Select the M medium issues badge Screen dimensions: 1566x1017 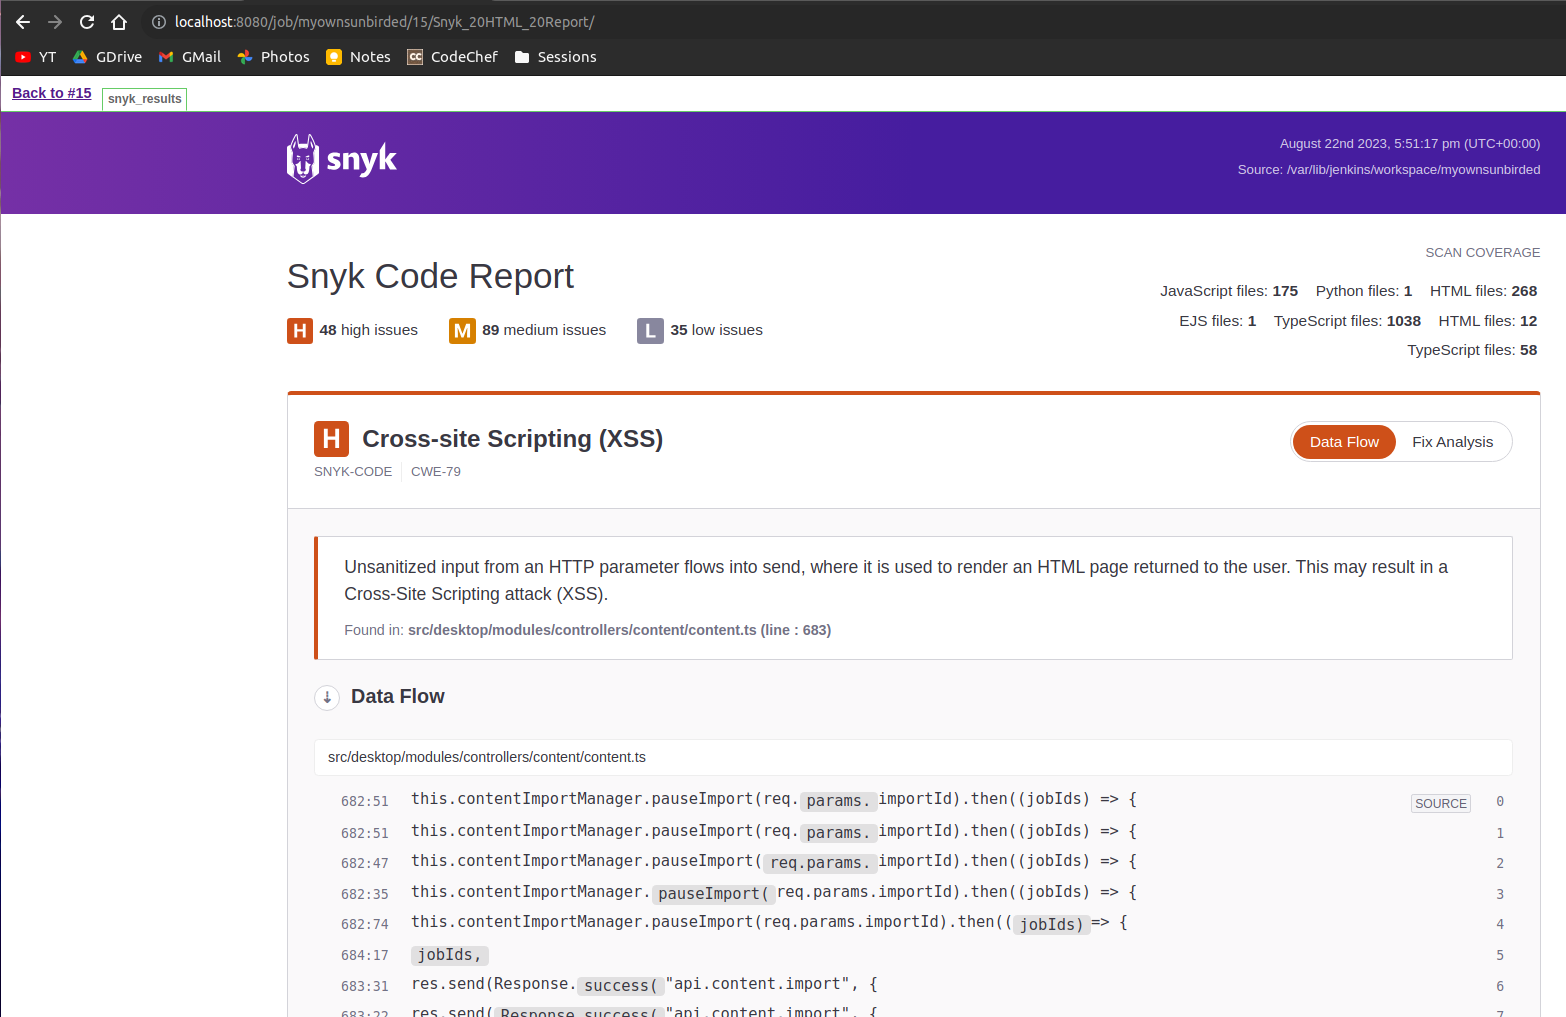coord(462,330)
